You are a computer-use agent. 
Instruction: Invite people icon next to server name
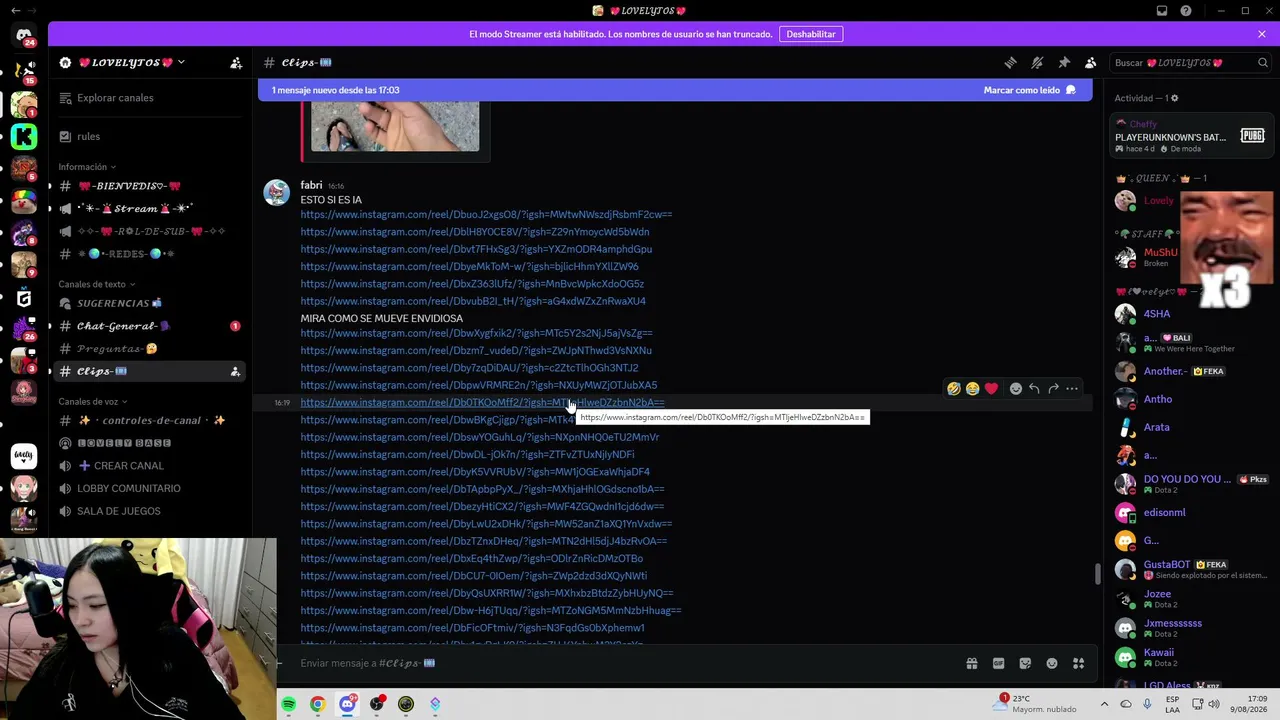point(236,63)
